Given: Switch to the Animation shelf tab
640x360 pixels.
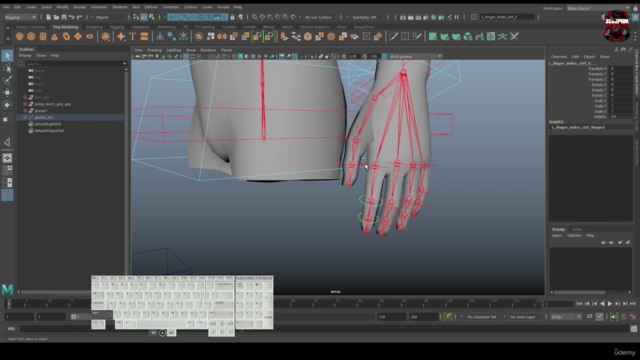Looking at the screenshot, I should click(140, 27).
